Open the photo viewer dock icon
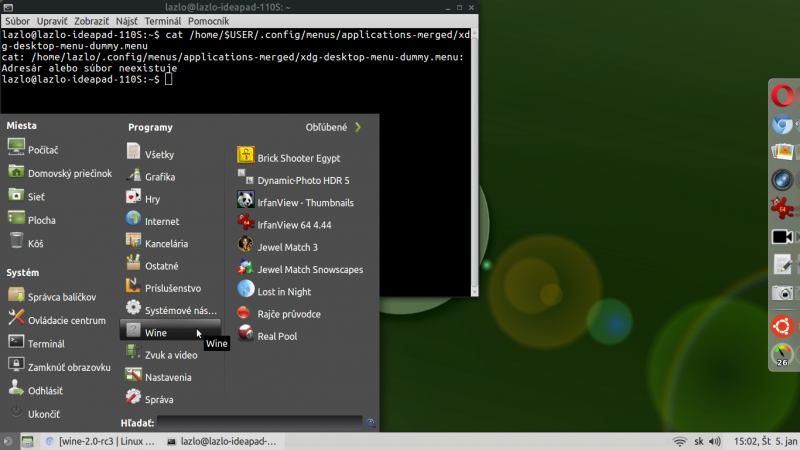Viewport: 800px width, 450px height. 782,152
